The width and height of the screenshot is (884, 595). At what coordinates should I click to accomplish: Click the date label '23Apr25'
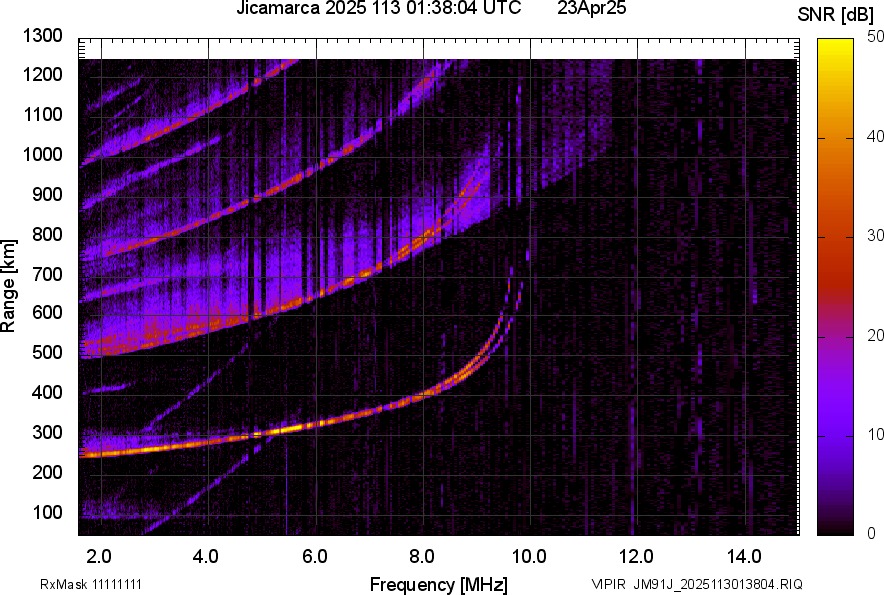(x=591, y=8)
